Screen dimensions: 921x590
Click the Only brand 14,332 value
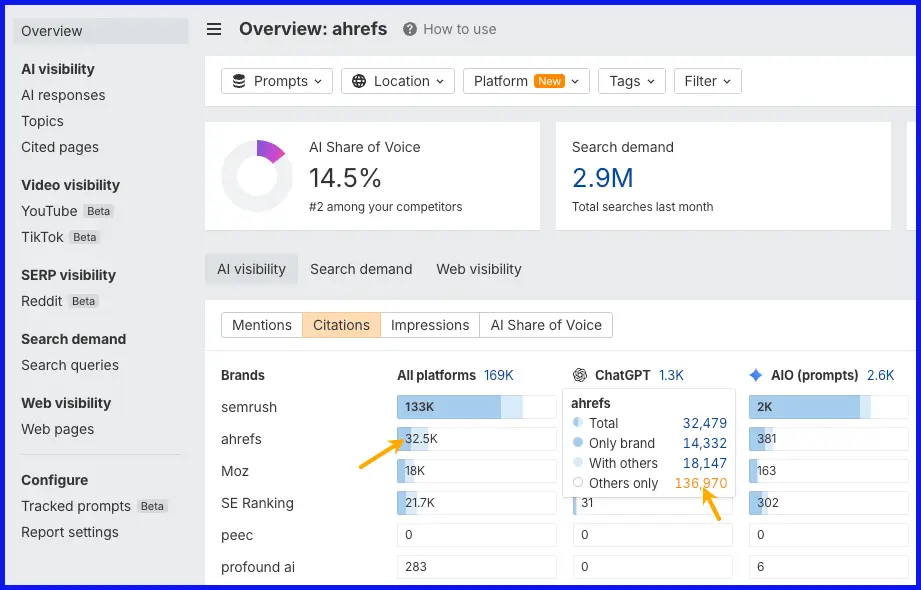[x=705, y=443]
